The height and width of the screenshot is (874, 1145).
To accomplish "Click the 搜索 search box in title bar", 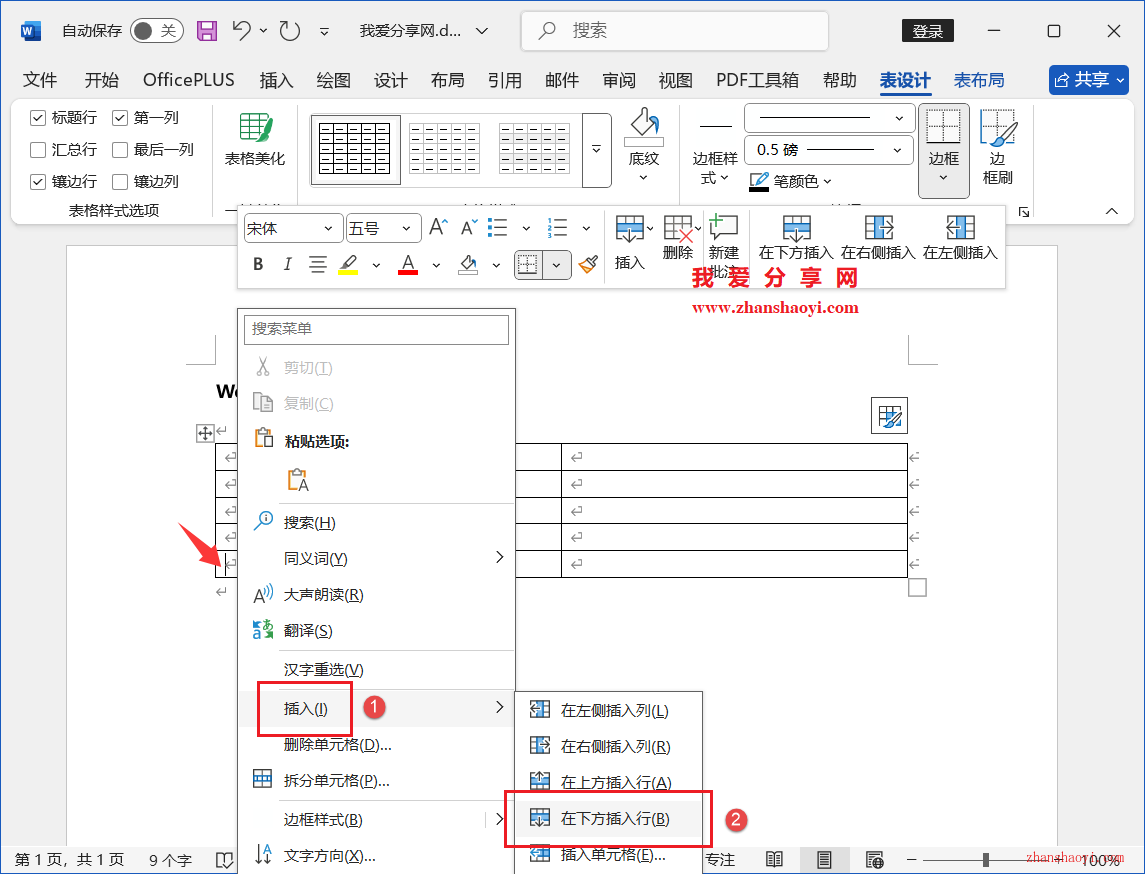I will point(675,31).
